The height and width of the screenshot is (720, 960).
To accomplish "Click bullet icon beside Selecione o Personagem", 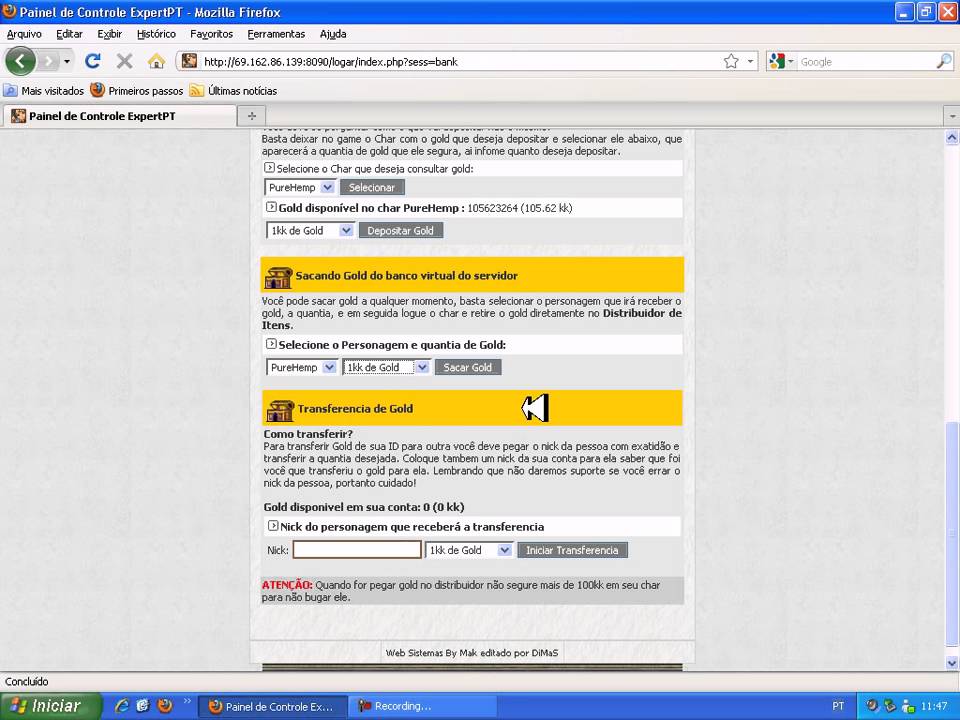I will (271, 344).
